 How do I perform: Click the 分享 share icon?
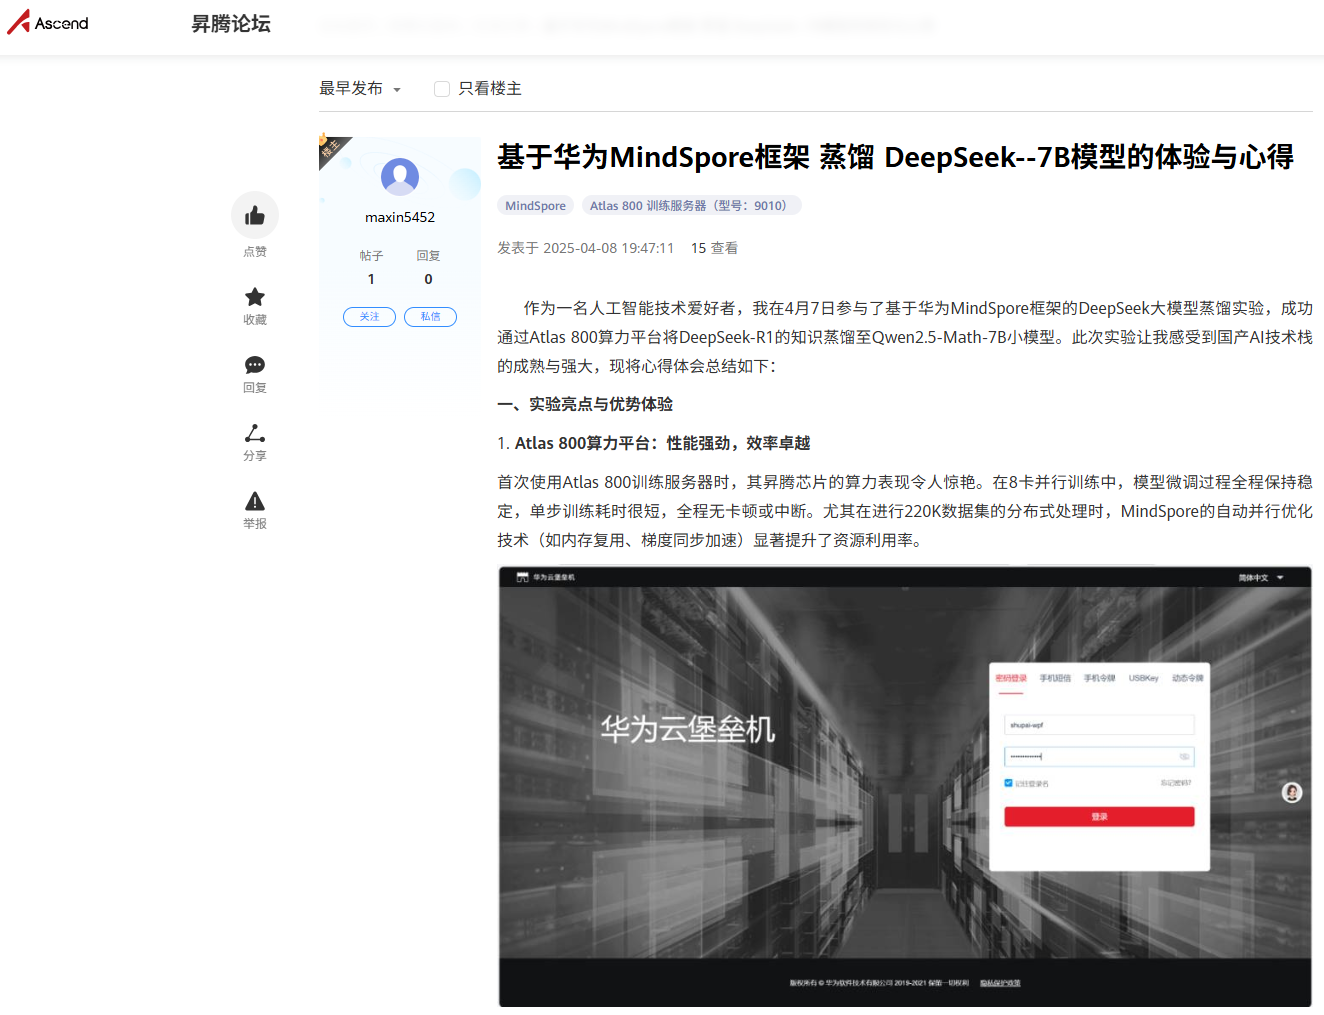coord(255,433)
